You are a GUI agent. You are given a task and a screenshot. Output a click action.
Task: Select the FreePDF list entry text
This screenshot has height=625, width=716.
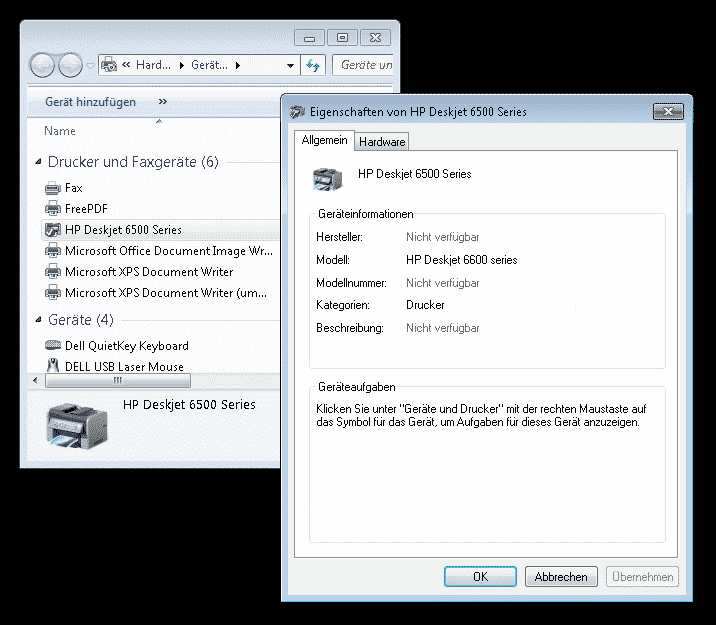(x=86, y=209)
